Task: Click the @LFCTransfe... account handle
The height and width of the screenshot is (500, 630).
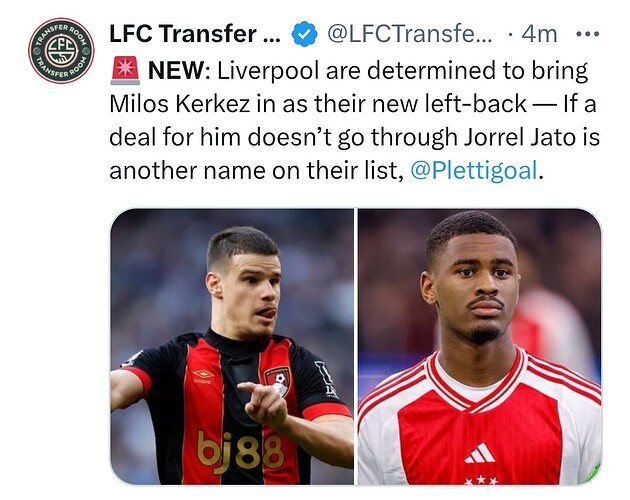Action: click(409, 34)
